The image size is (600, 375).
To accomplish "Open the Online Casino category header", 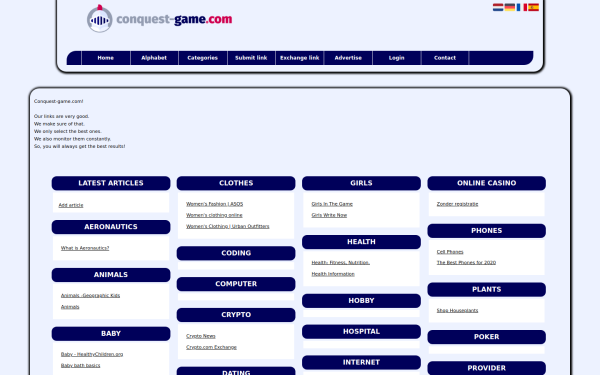I will 487,183.
